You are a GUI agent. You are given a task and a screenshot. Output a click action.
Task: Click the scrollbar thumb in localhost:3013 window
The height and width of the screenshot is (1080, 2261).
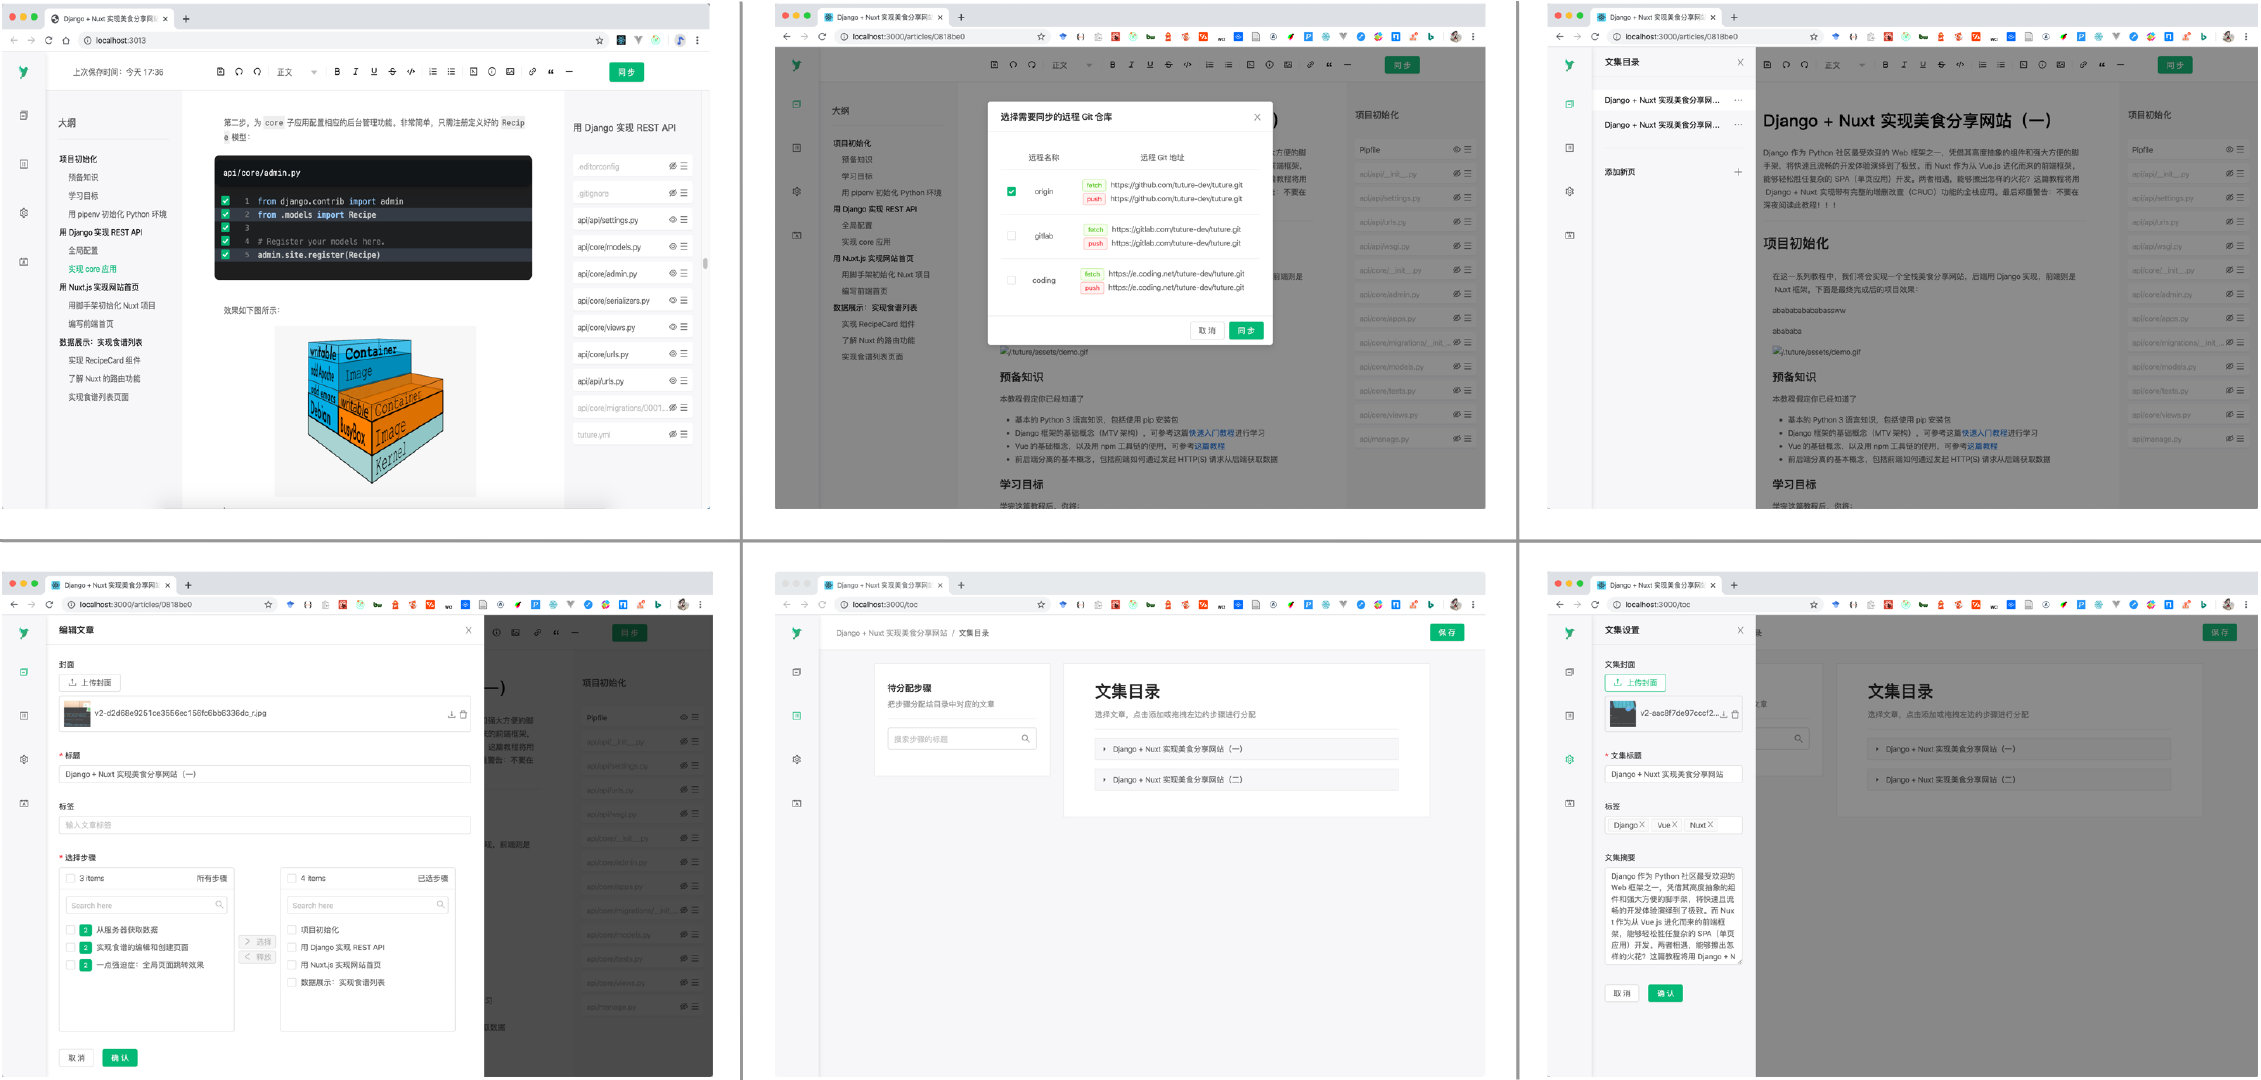(705, 264)
